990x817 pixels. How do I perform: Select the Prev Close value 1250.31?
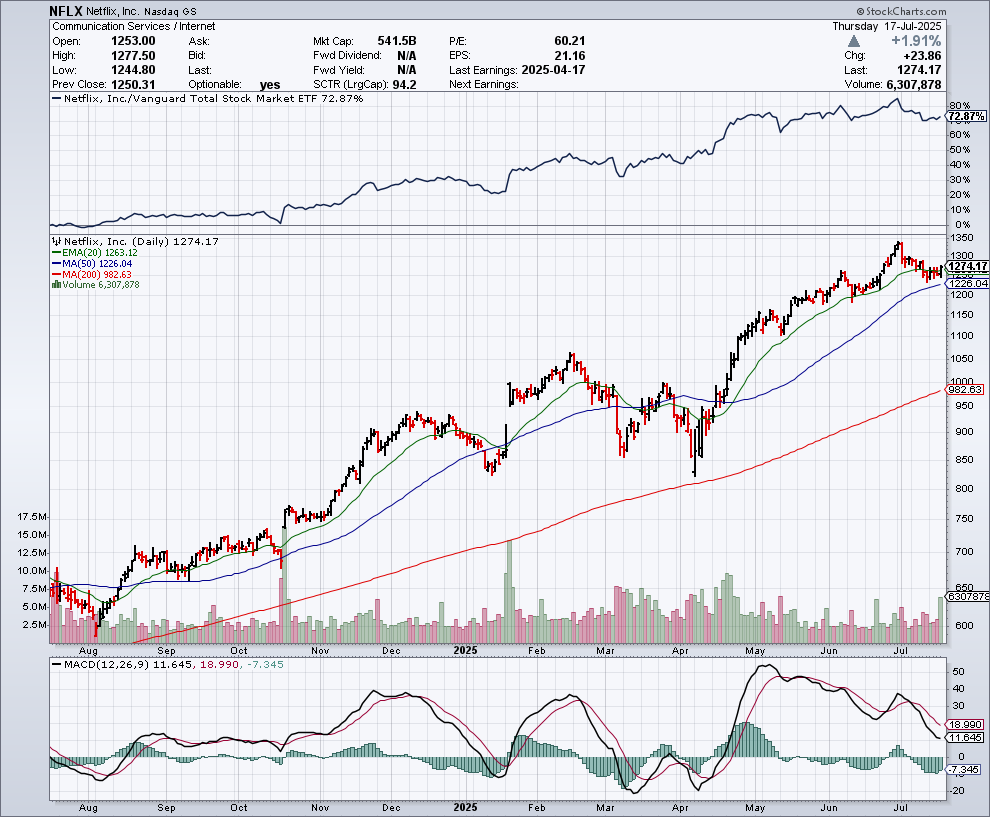tap(133, 85)
